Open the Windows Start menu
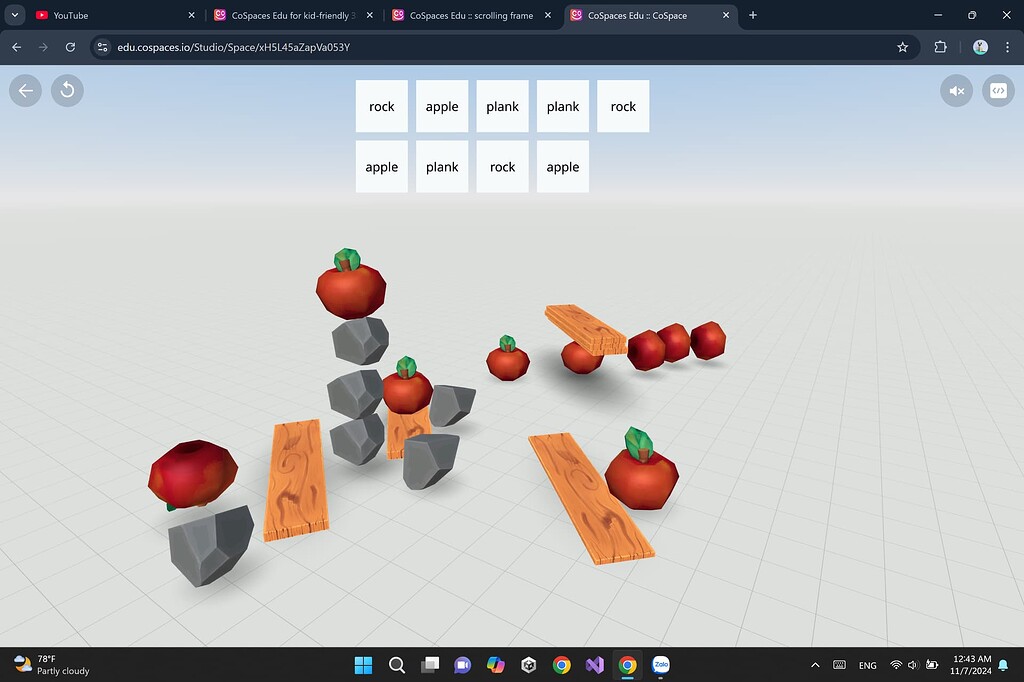Image resolution: width=1024 pixels, height=682 pixels. 363,665
